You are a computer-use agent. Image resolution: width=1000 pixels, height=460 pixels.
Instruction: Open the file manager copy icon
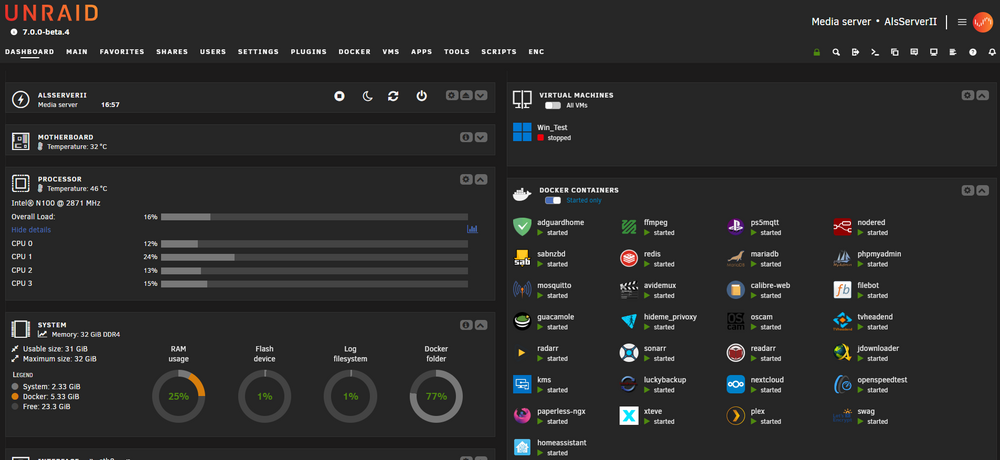[895, 52]
